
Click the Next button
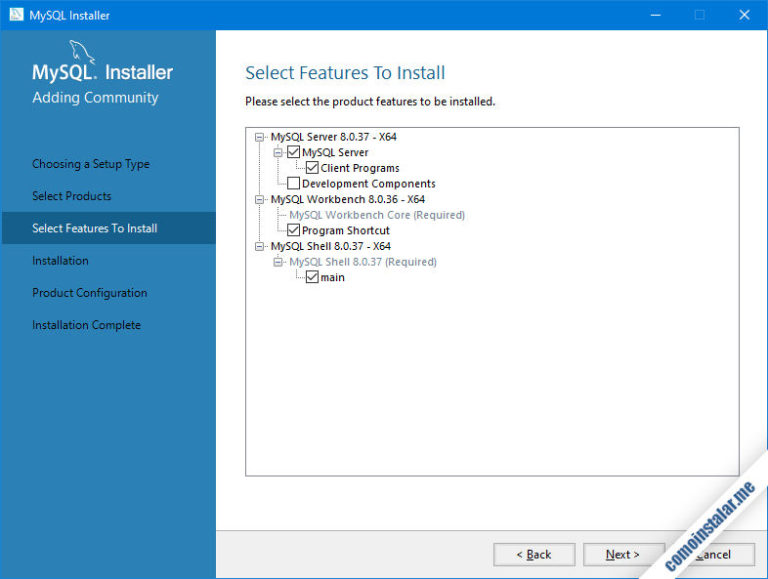[624, 555]
